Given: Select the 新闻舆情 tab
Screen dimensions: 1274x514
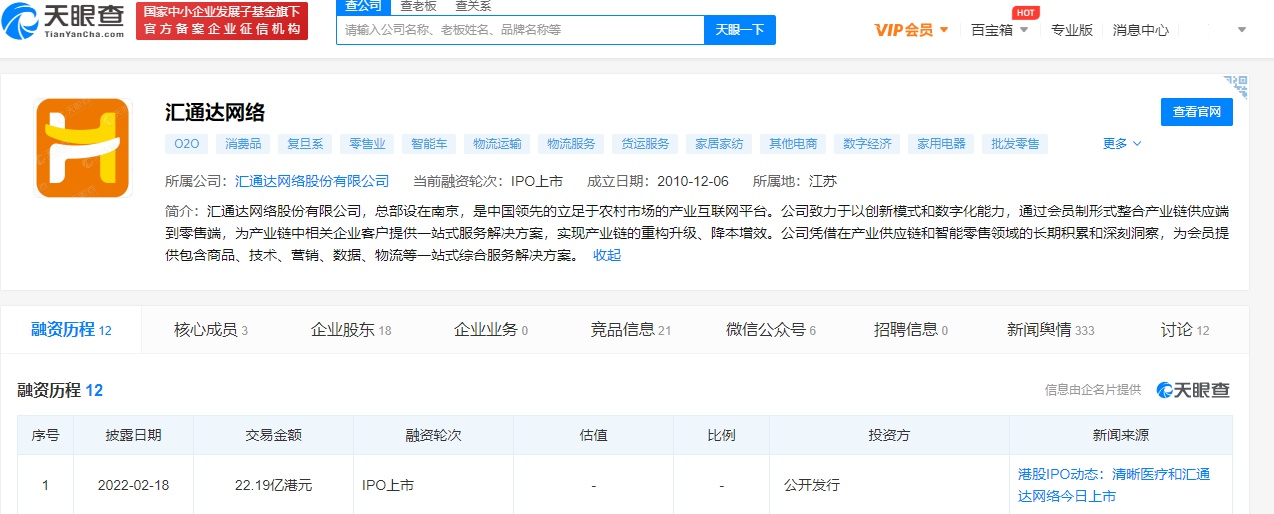Looking at the screenshot, I should 1051,330.
